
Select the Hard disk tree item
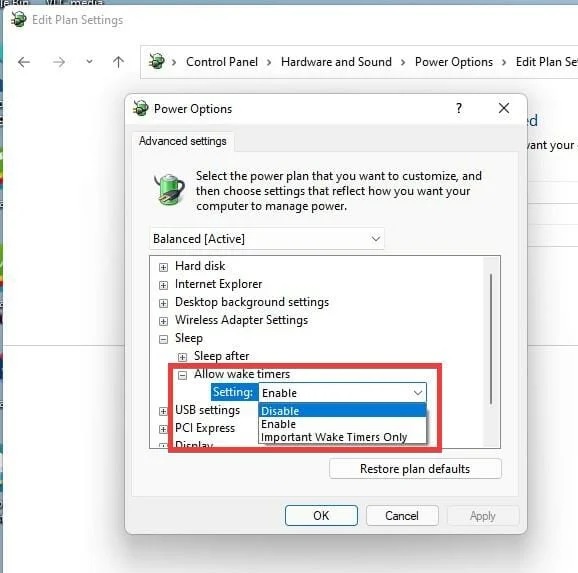click(200, 266)
